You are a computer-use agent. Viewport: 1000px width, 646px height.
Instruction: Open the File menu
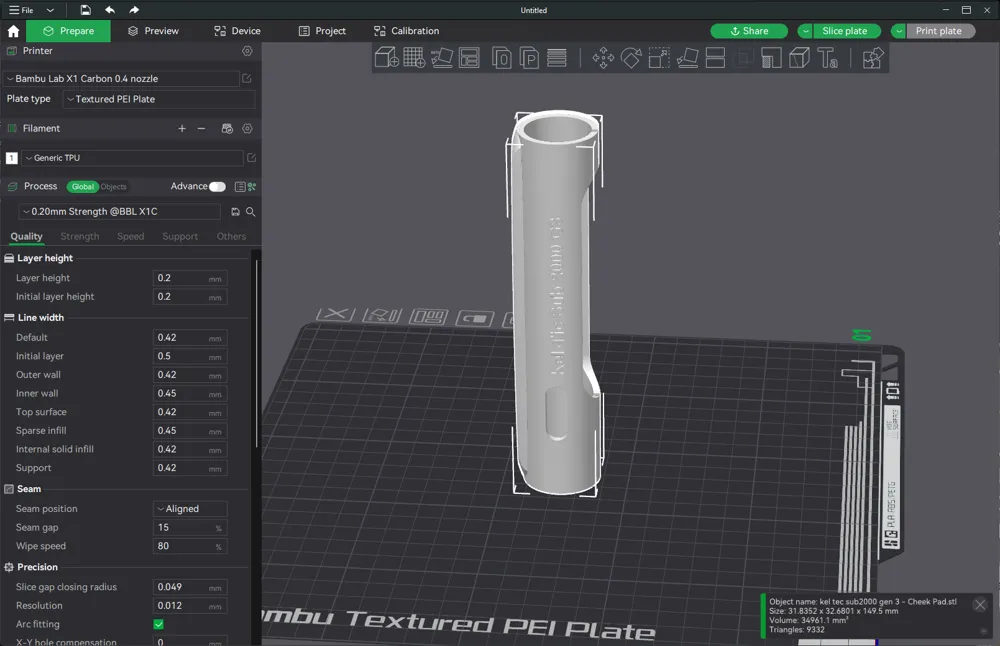[22, 10]
